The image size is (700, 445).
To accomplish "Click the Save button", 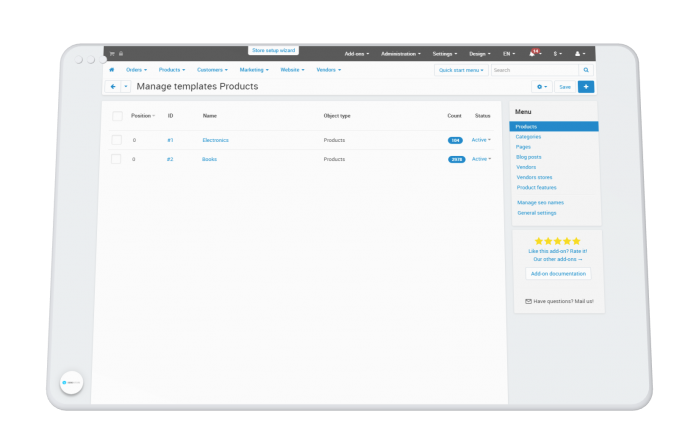I will [x=565, y=87].
